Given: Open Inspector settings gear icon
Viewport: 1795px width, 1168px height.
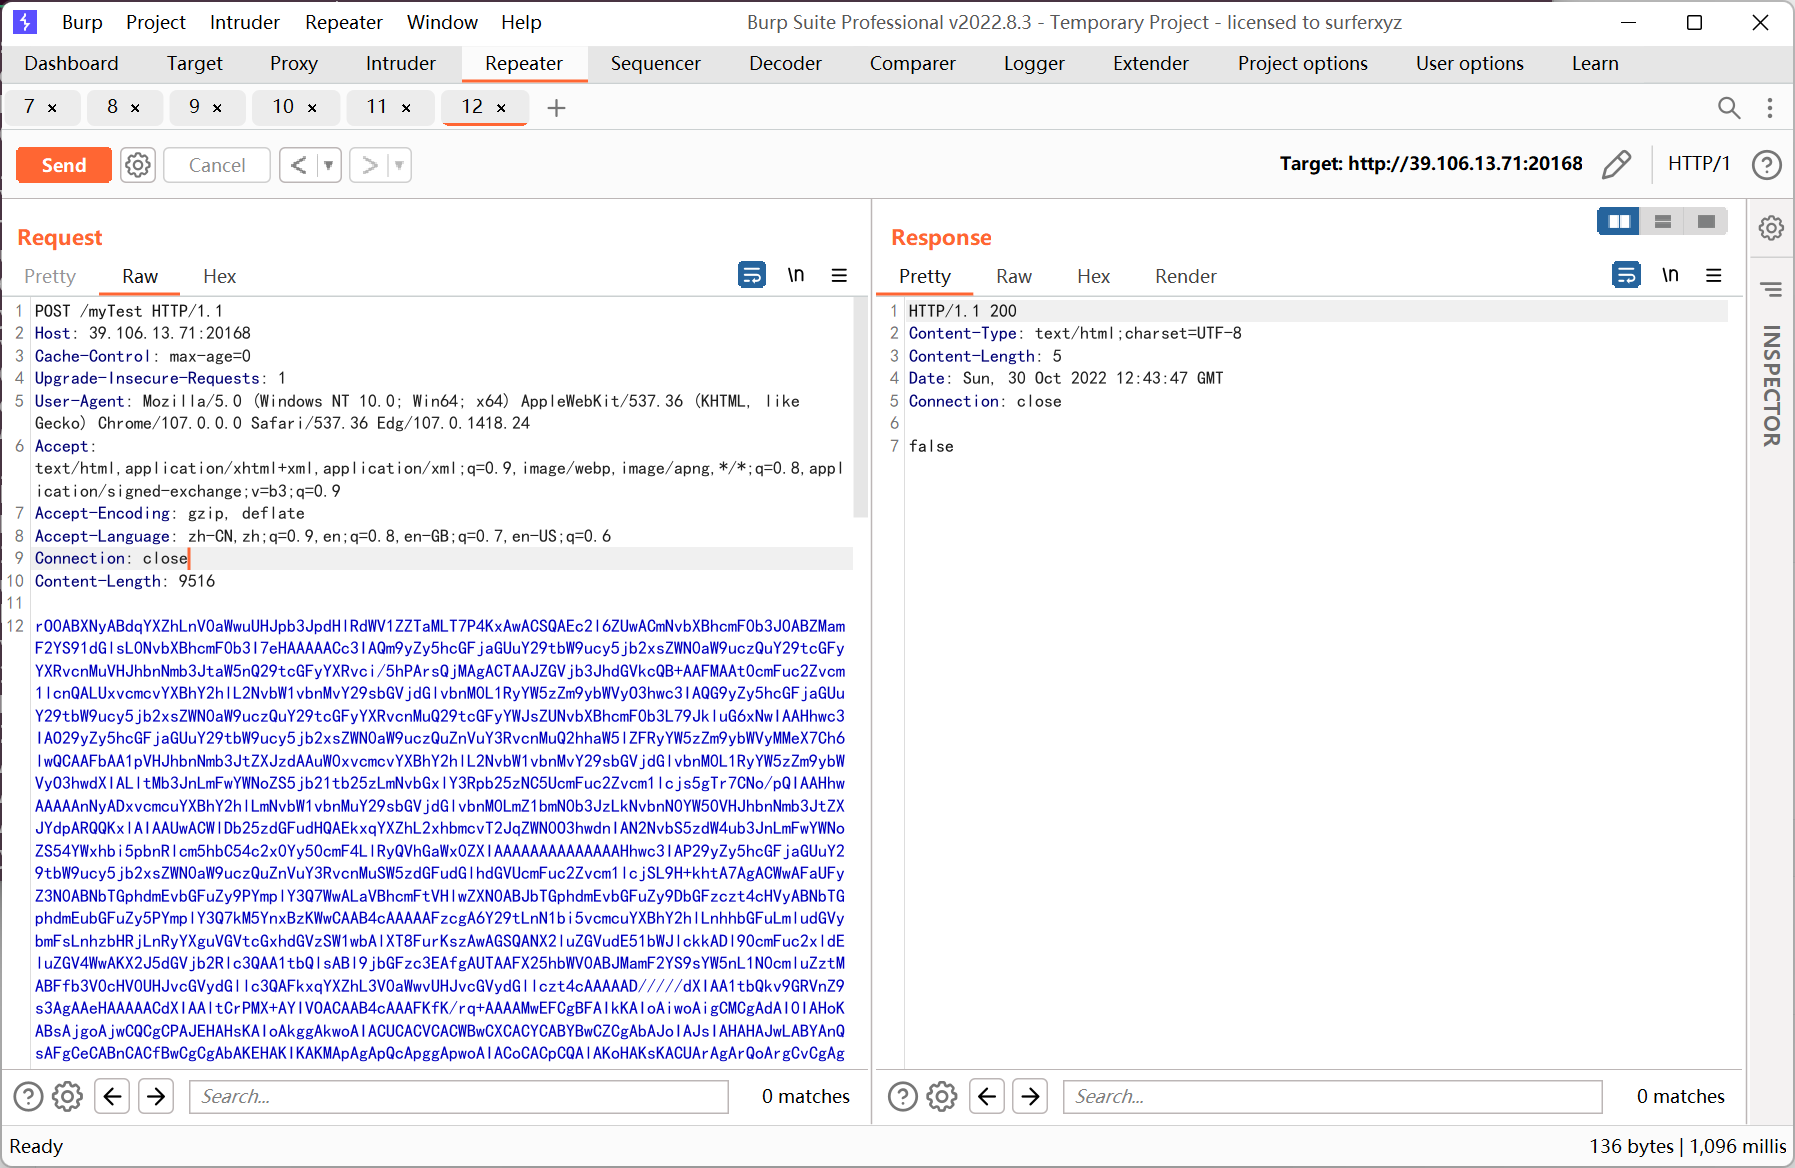Looking at the screenshot, I should click(1771, 228).
